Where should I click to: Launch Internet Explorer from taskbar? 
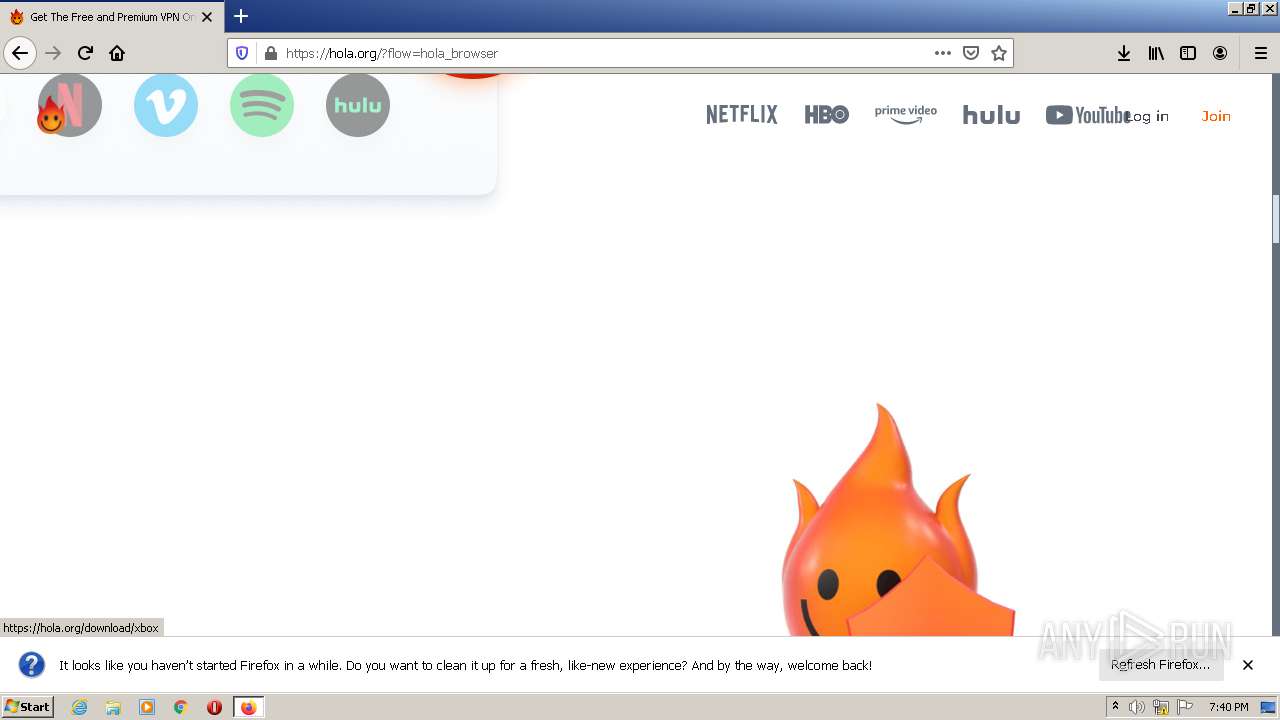(x=80, y=707)
